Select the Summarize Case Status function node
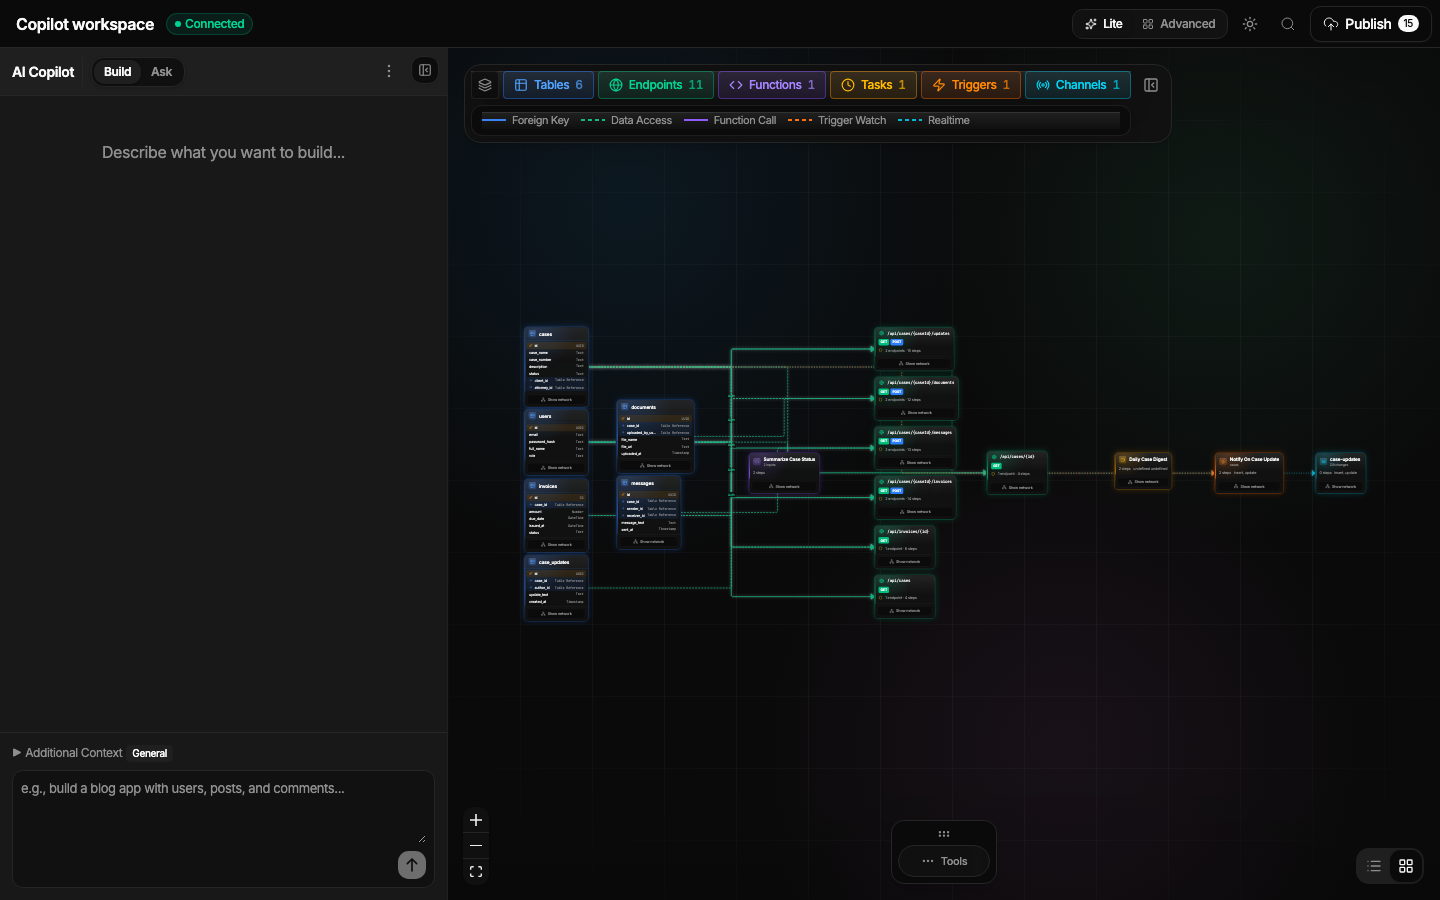 point(784,473)
